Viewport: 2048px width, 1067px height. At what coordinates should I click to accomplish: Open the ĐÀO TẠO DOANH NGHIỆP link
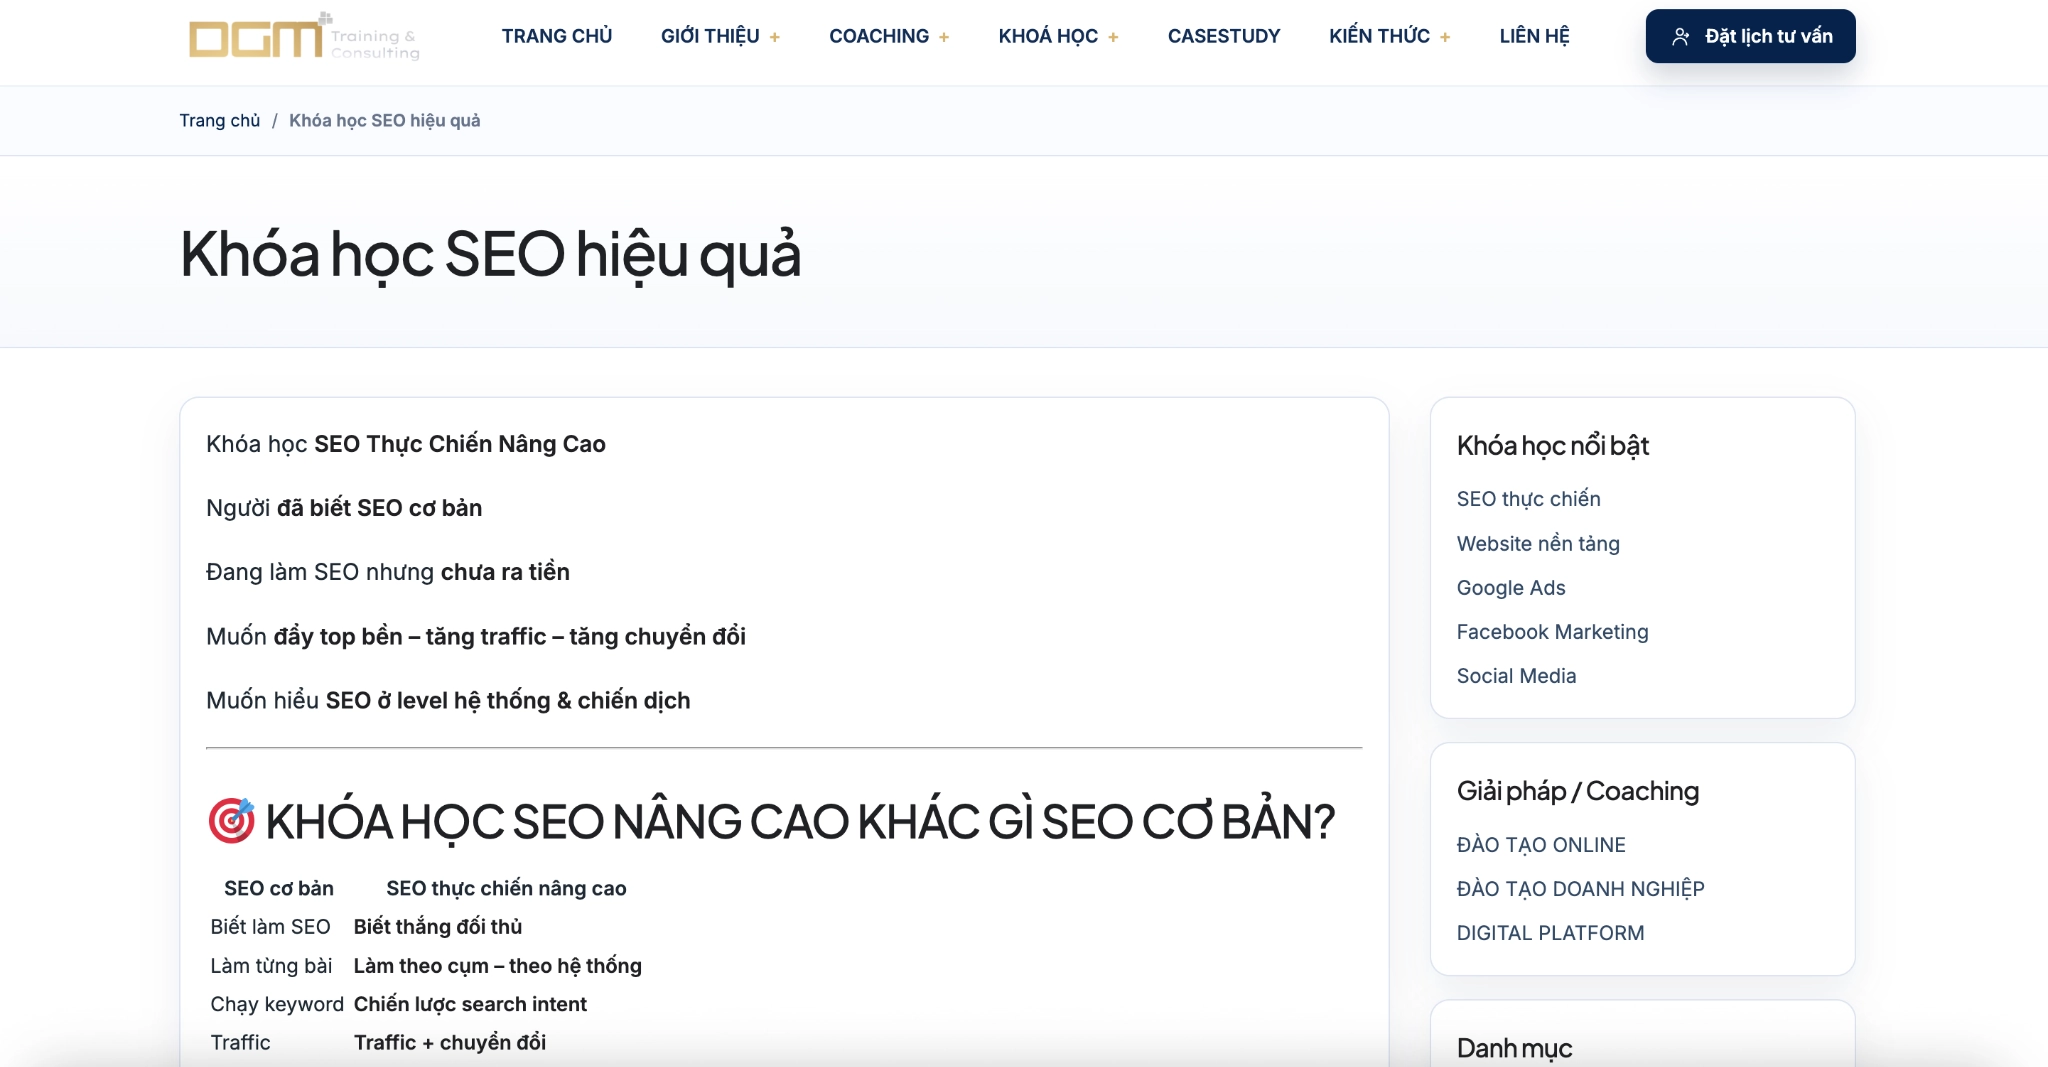1580,889
